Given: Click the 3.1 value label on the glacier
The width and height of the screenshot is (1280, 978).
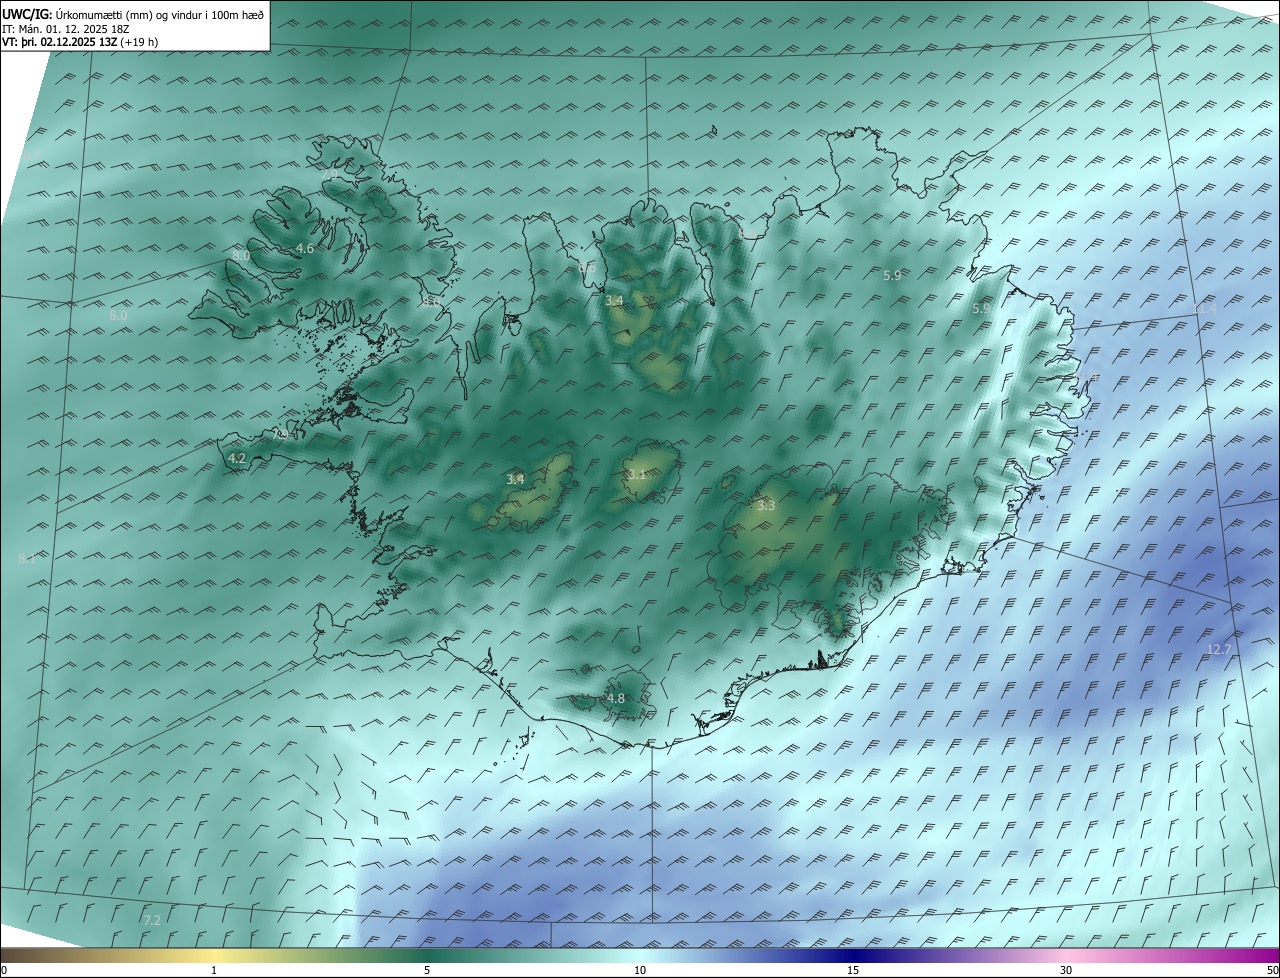Looking at the screenshot, I should pyautogui.click(x=636, y=474).
